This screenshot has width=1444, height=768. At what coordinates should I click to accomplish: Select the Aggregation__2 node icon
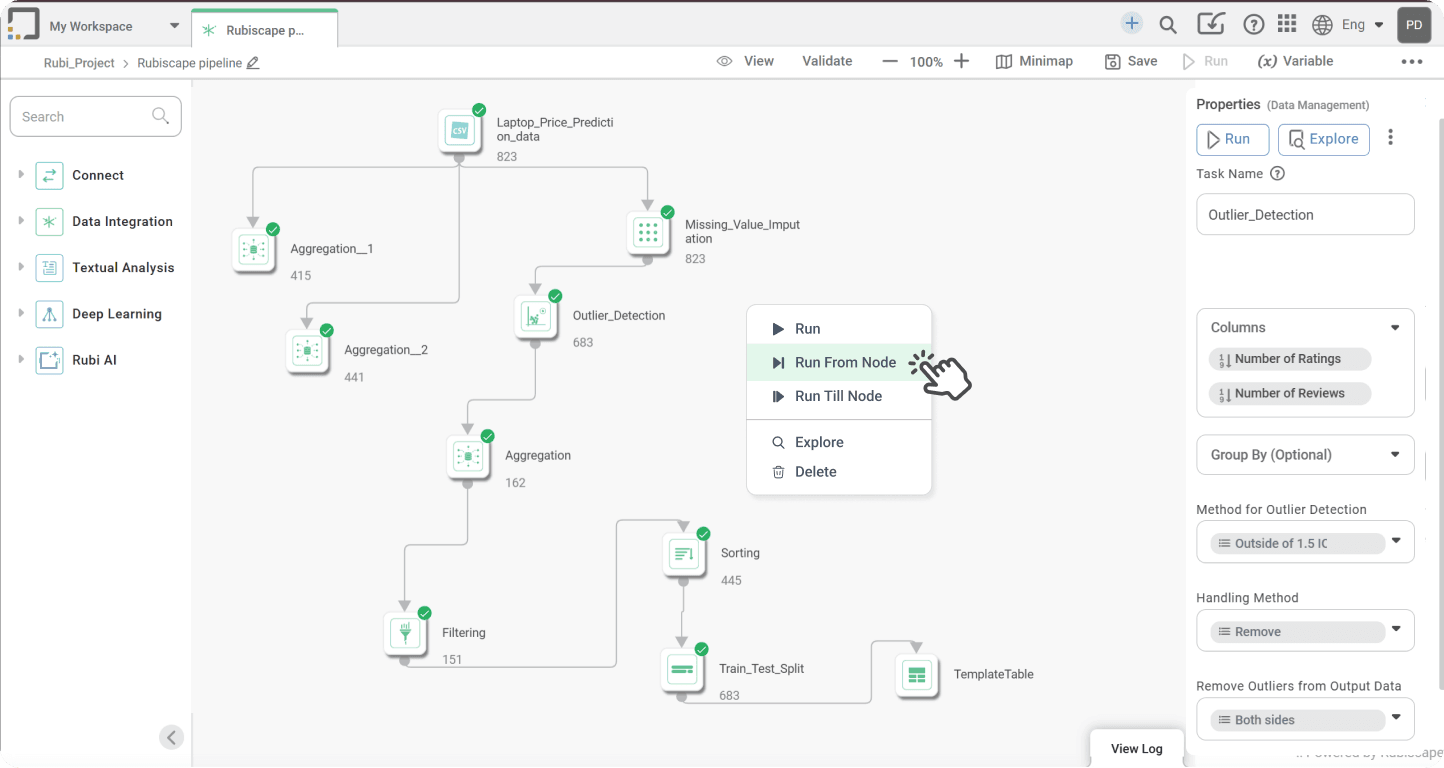click(x=307, y=351)
